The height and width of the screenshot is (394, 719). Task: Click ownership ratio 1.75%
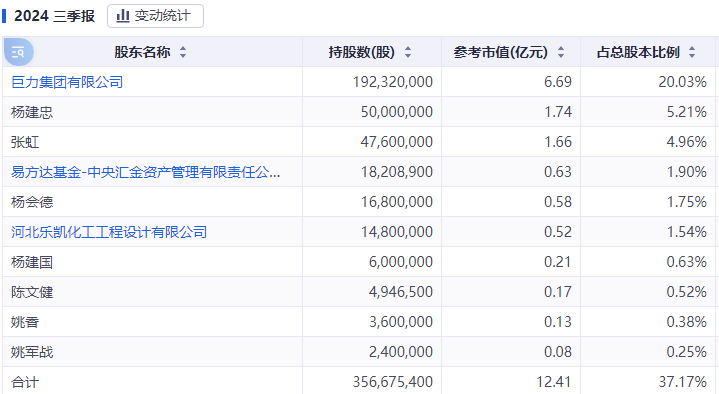[x=686, y=202]
